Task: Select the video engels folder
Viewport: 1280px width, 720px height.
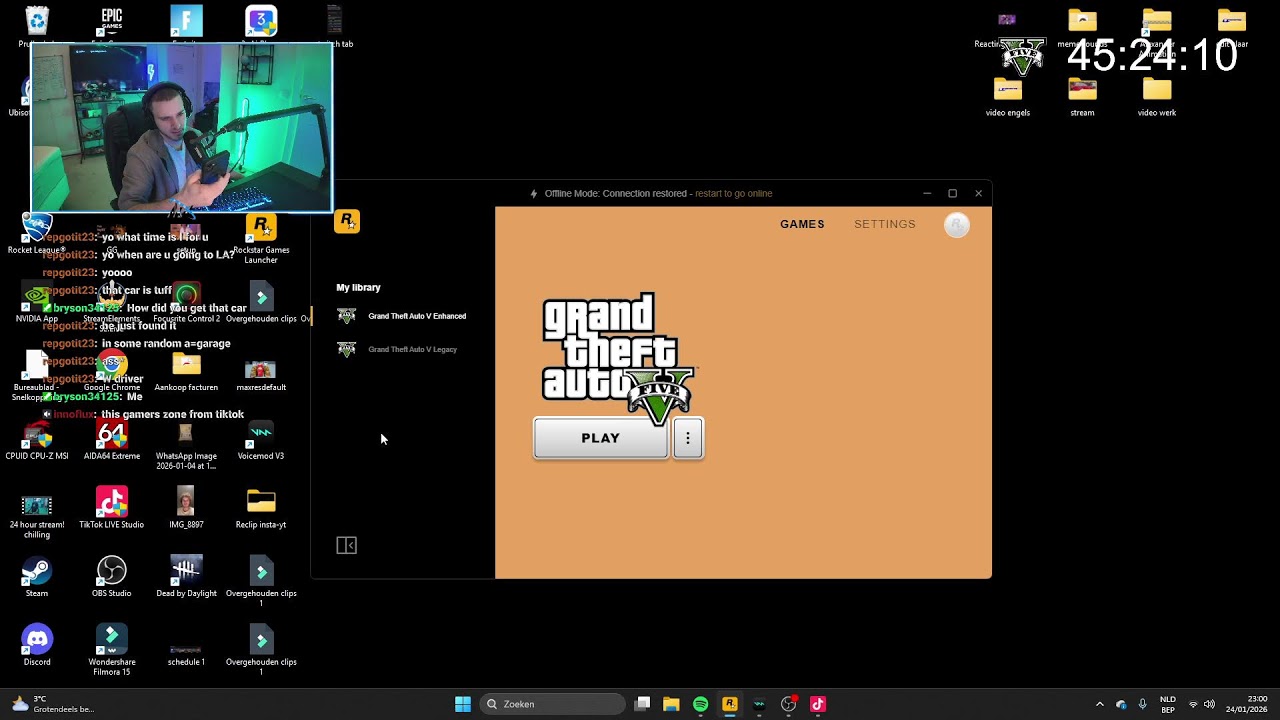Action: click(1008, 97)
